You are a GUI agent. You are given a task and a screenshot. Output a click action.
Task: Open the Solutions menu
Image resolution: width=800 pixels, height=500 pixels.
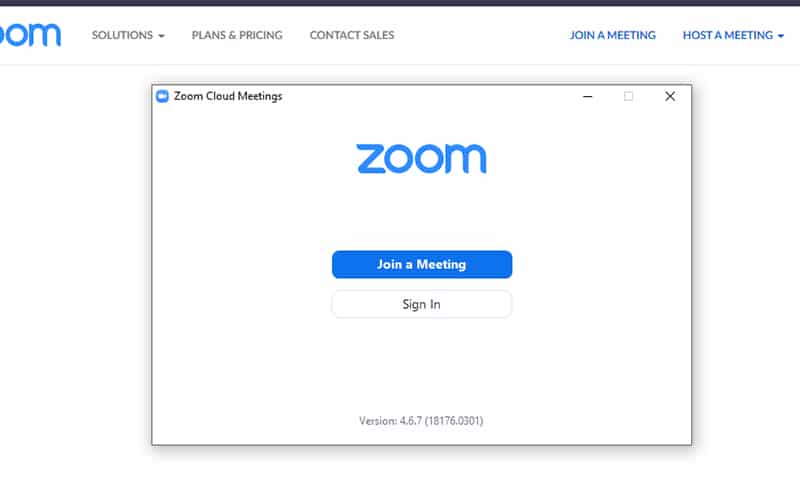point(128,35)
